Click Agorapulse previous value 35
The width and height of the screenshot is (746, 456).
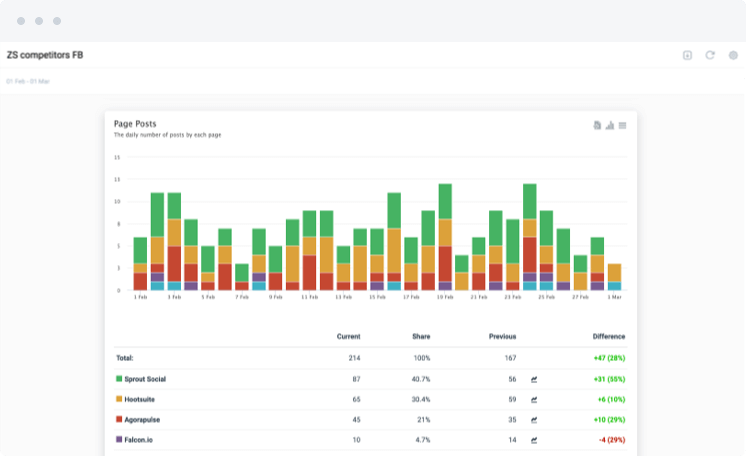pyautogui.click(x=512, y=420)
